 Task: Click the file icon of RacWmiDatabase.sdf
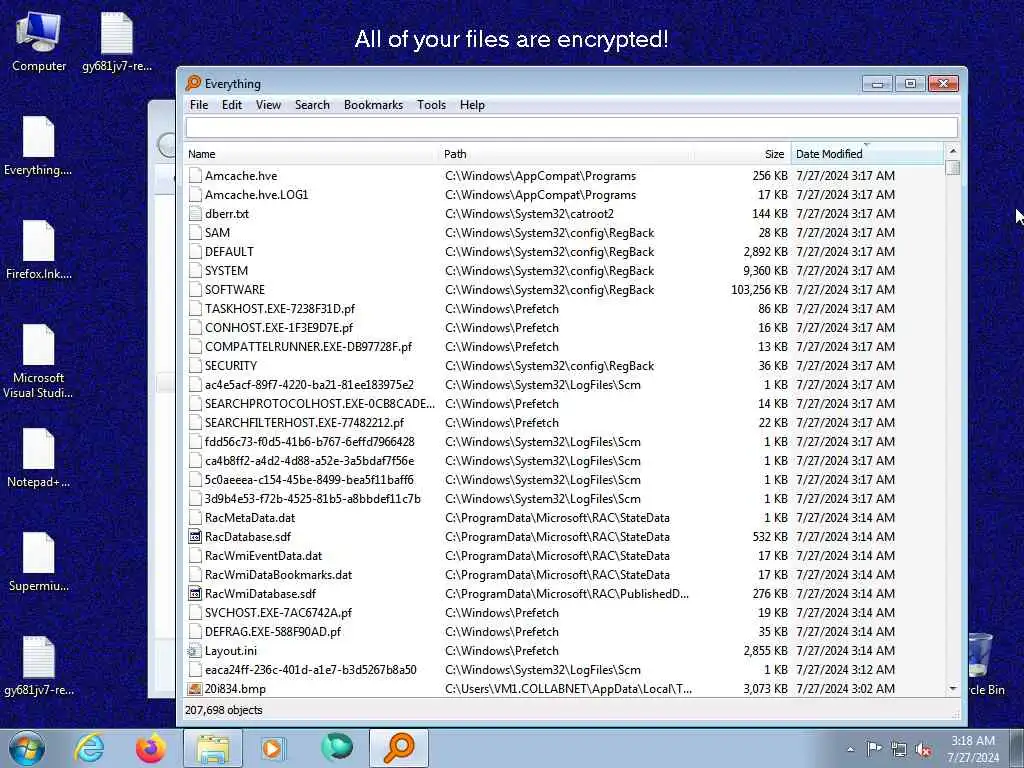pos(194,594)
